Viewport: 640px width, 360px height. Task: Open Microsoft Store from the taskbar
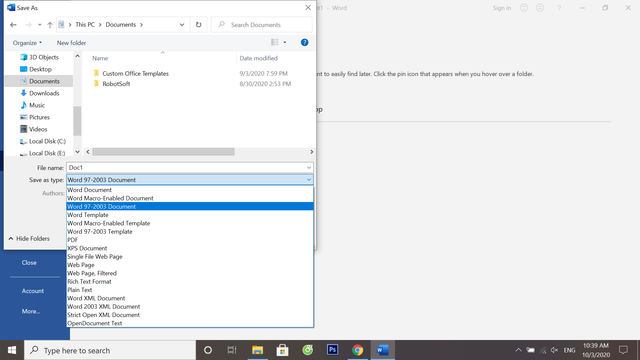(x=282, y=350)
